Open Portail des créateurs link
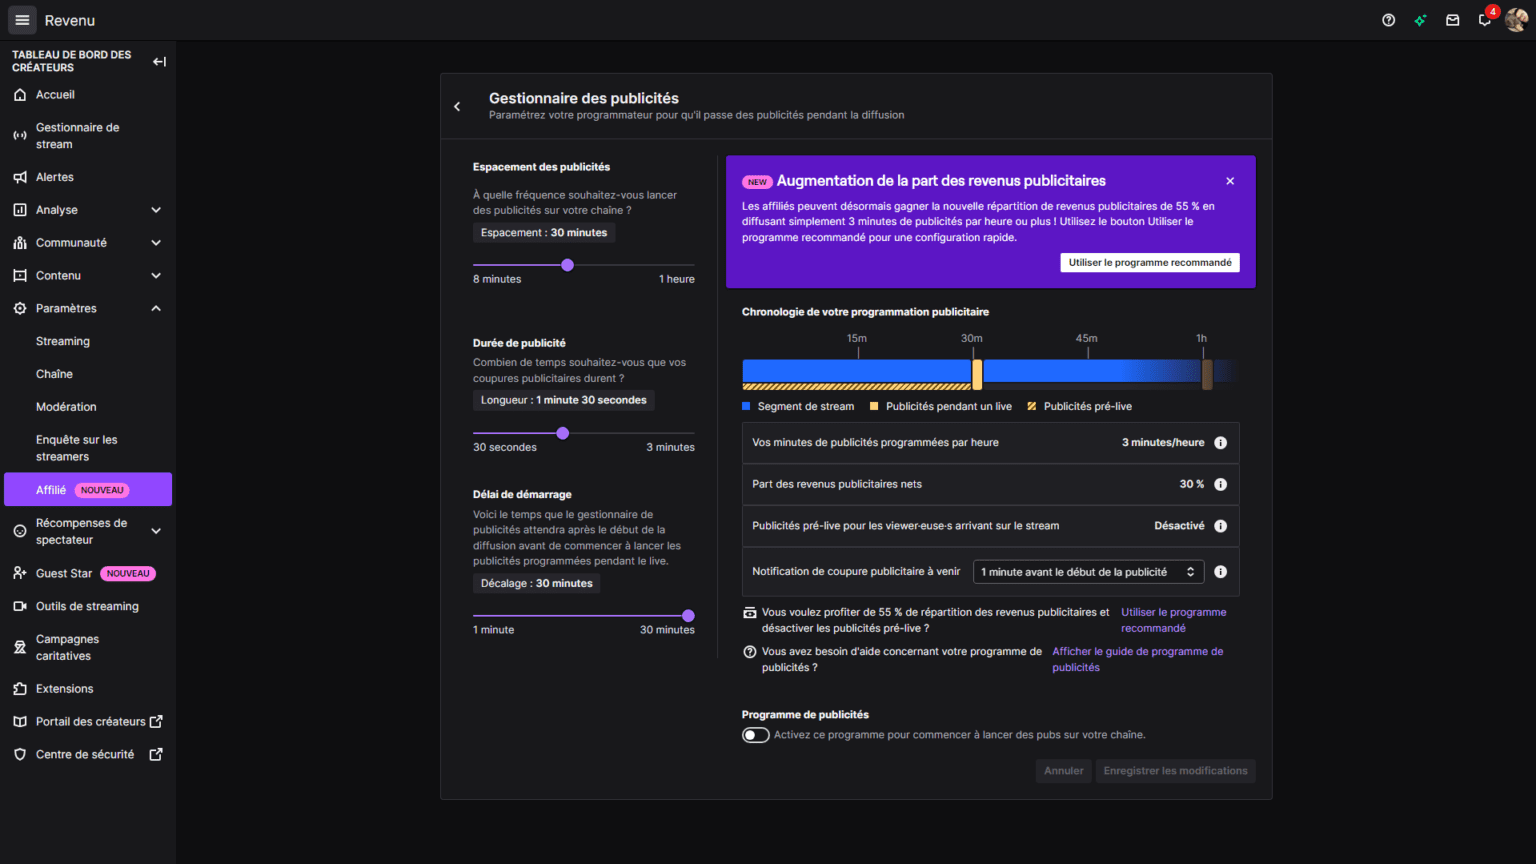 coord(91,722)
